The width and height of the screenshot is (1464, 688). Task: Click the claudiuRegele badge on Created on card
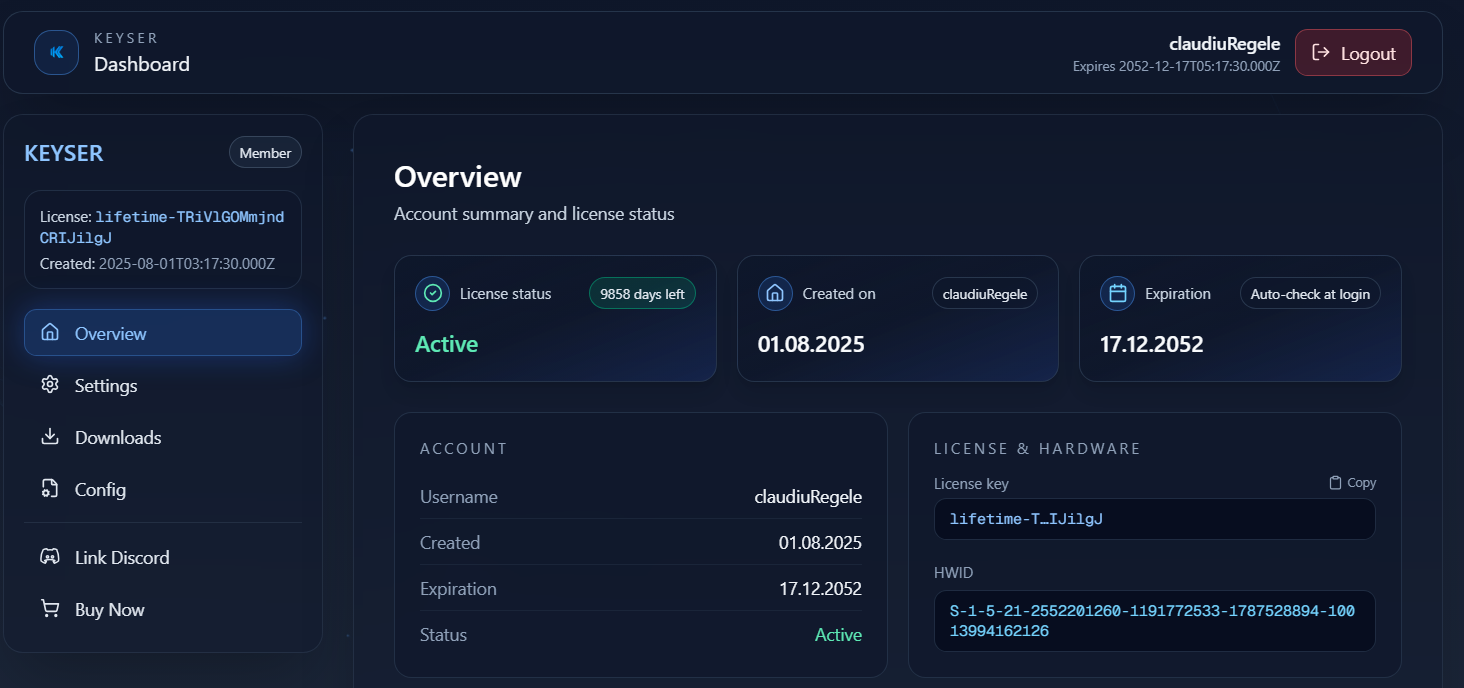(x=985, y=294)
